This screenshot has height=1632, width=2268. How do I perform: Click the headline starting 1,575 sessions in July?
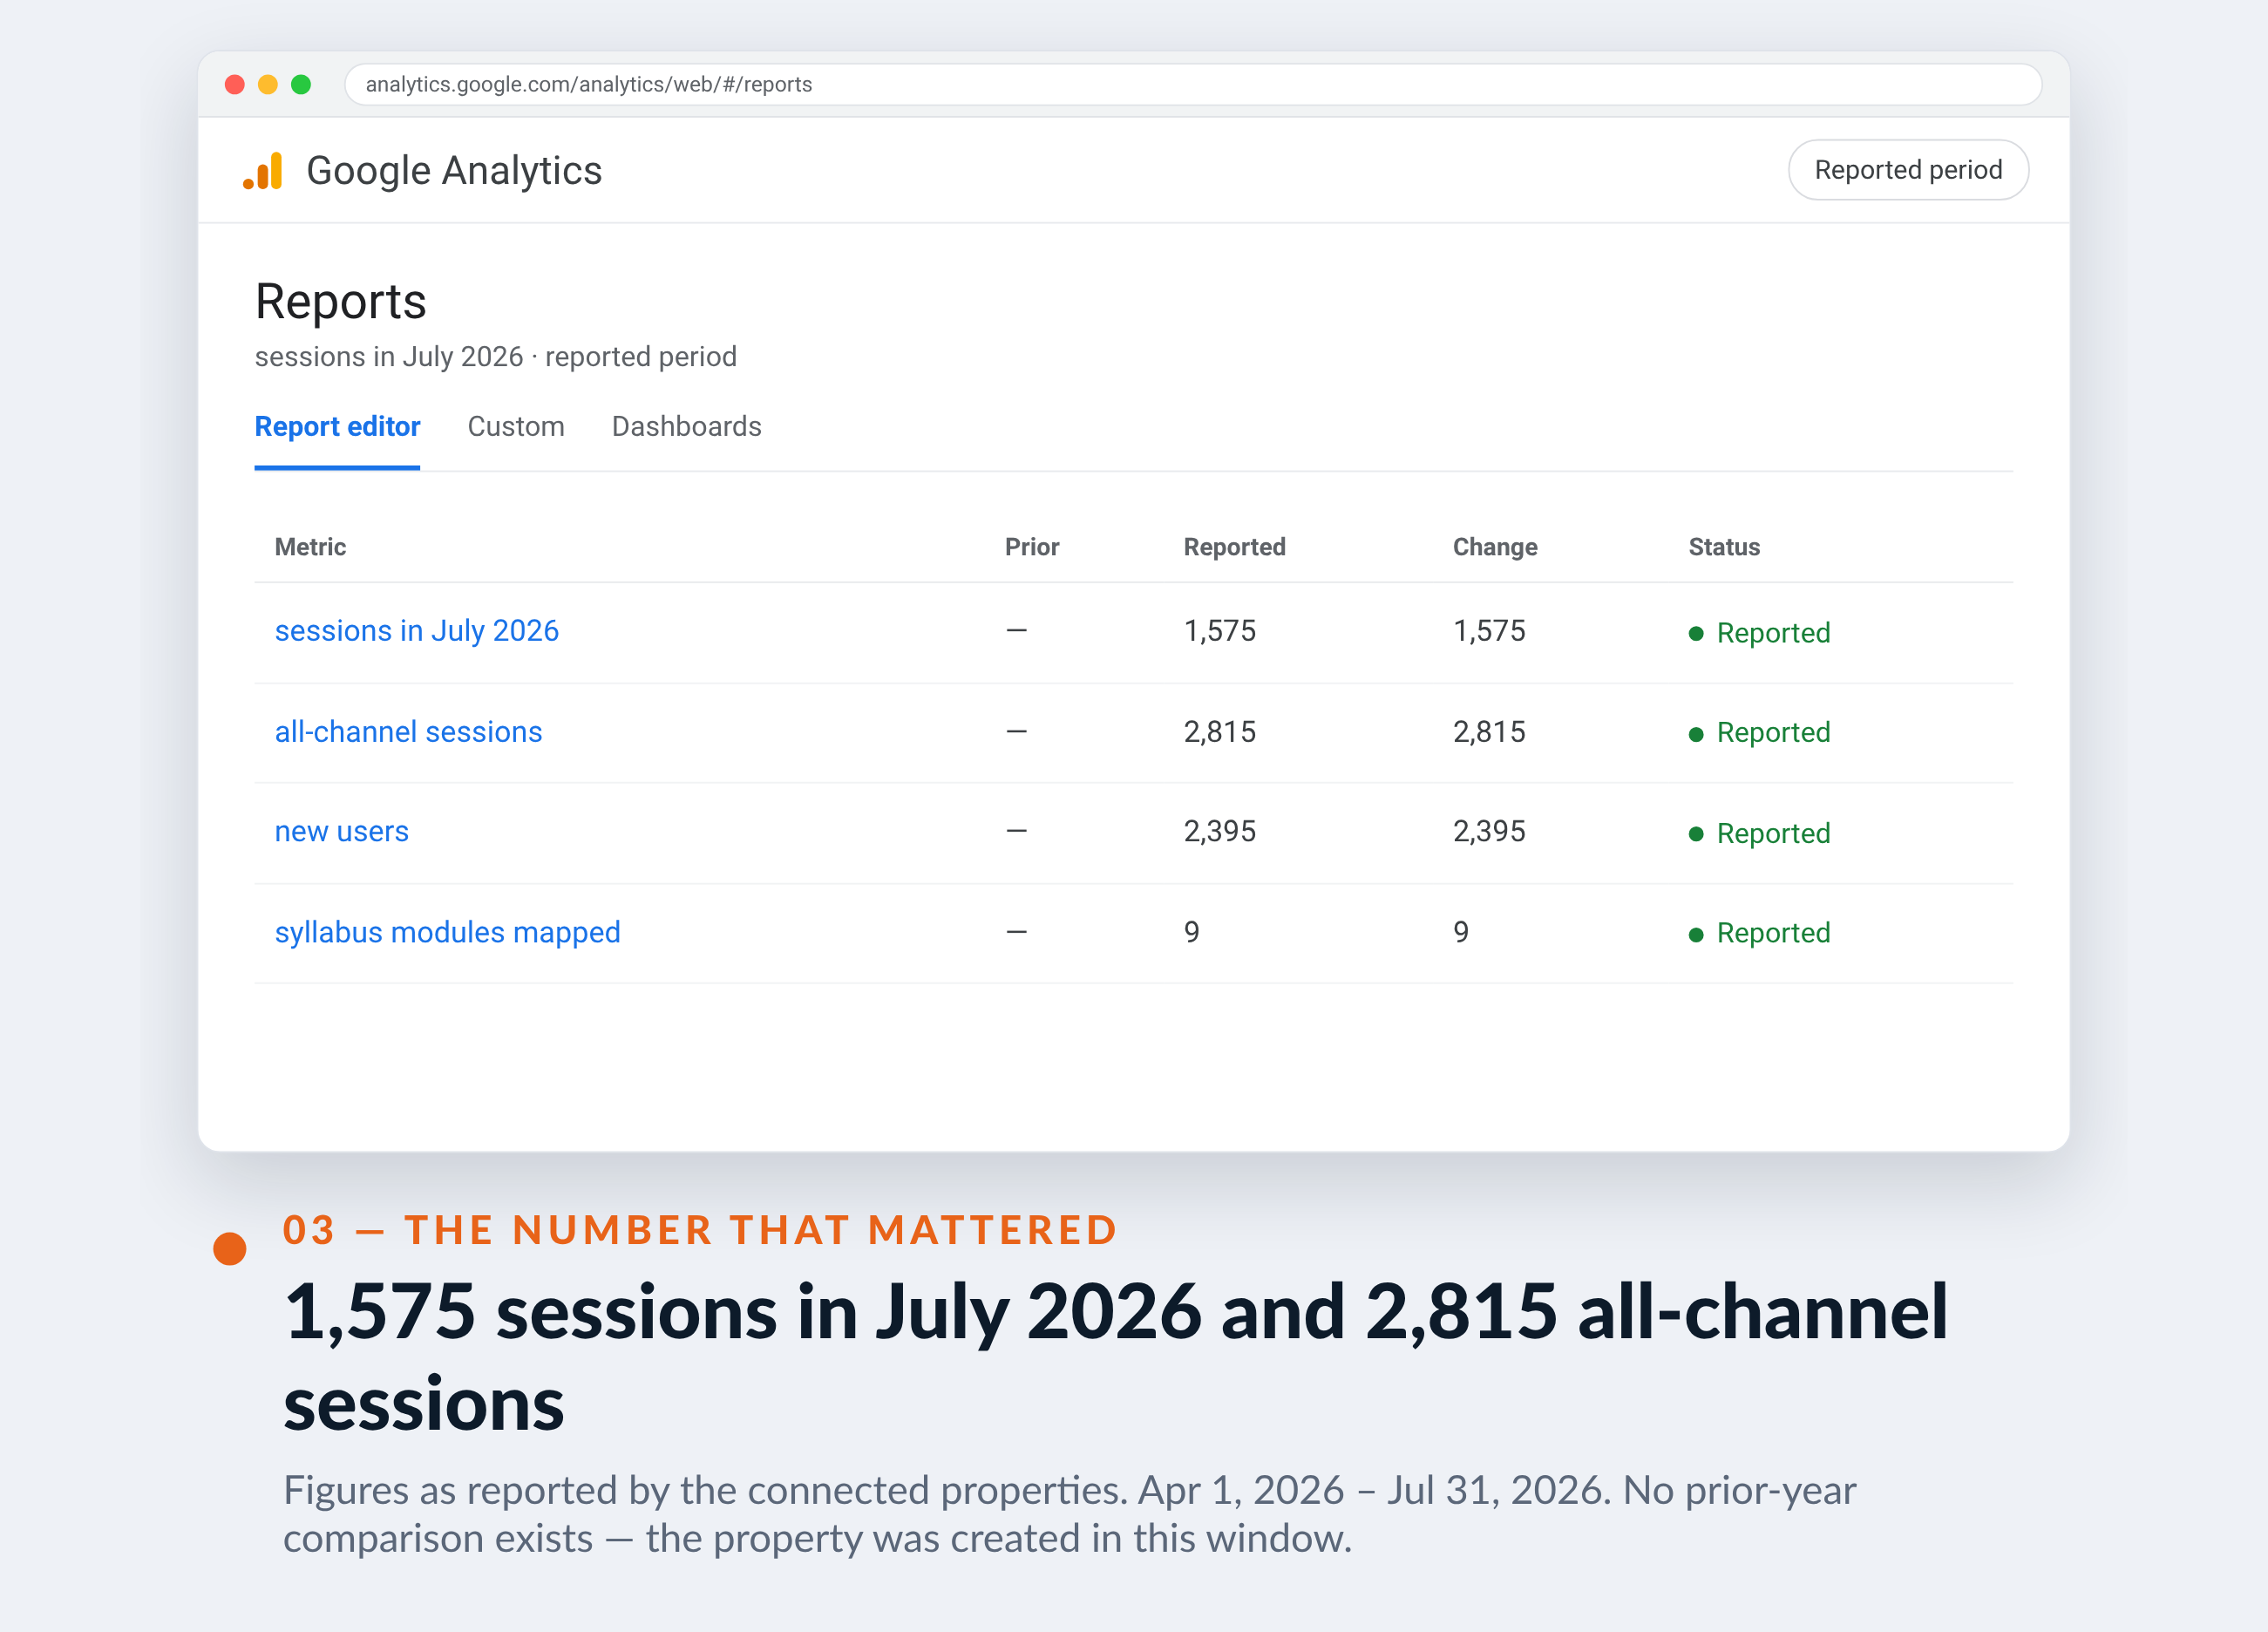click(1115, 1357)
